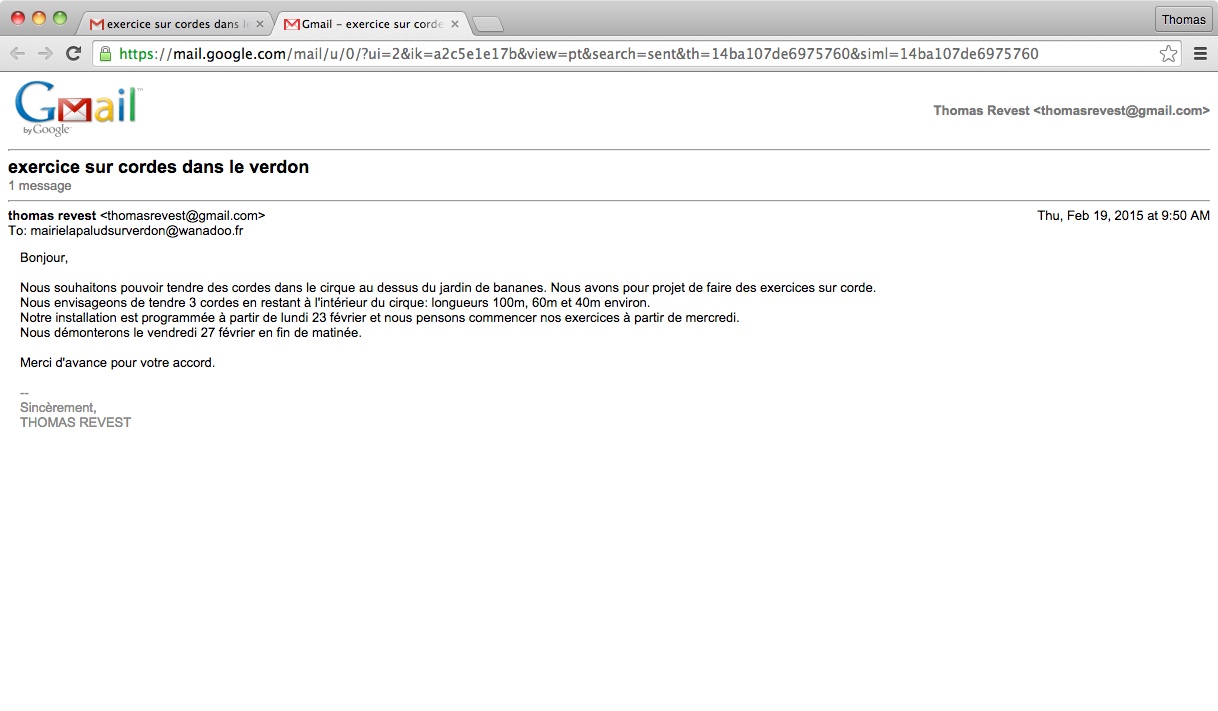Close the "Gmail – exercice sur corde" tab
Screen dimensions: 1218x711
pos(455,24)
